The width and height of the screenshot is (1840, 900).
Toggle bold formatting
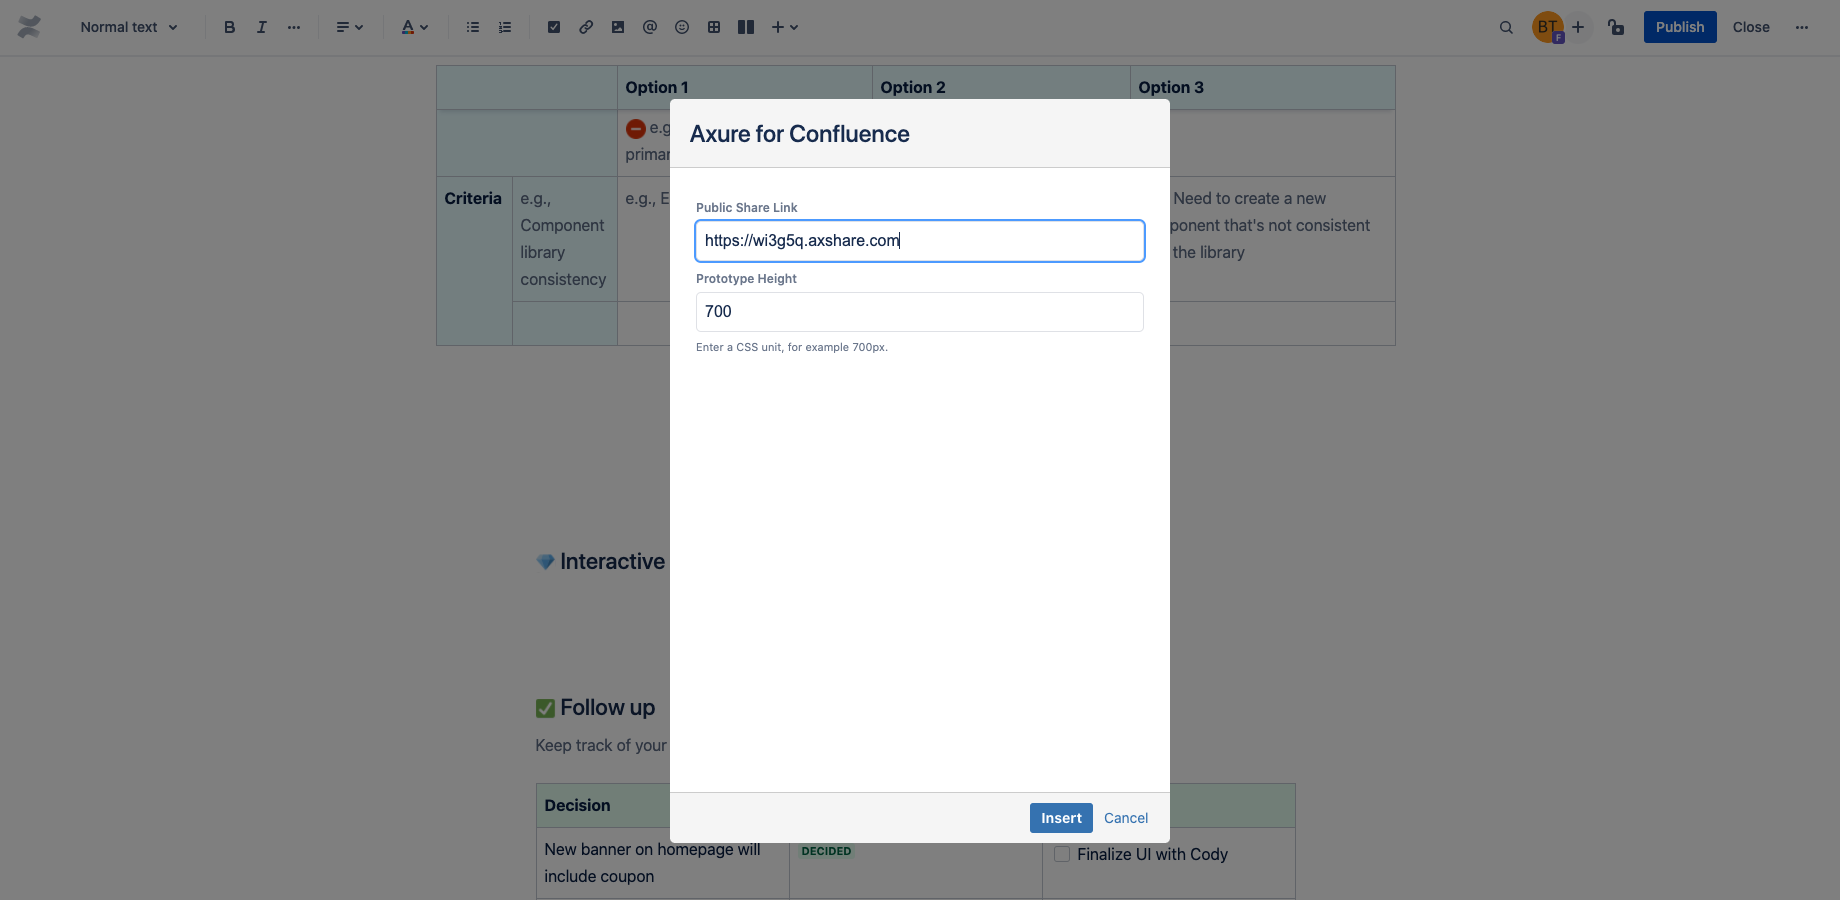230,27
